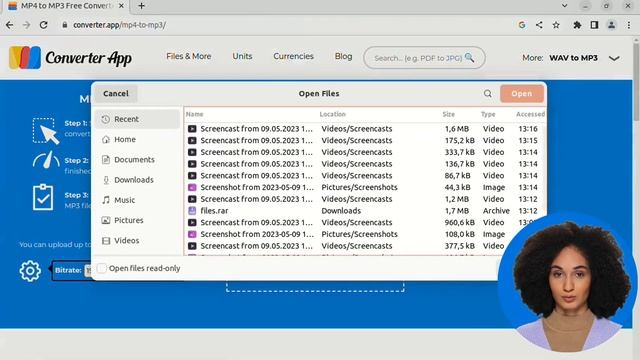Click the Step 3 clipboard check icon

(x=43, y=197)
